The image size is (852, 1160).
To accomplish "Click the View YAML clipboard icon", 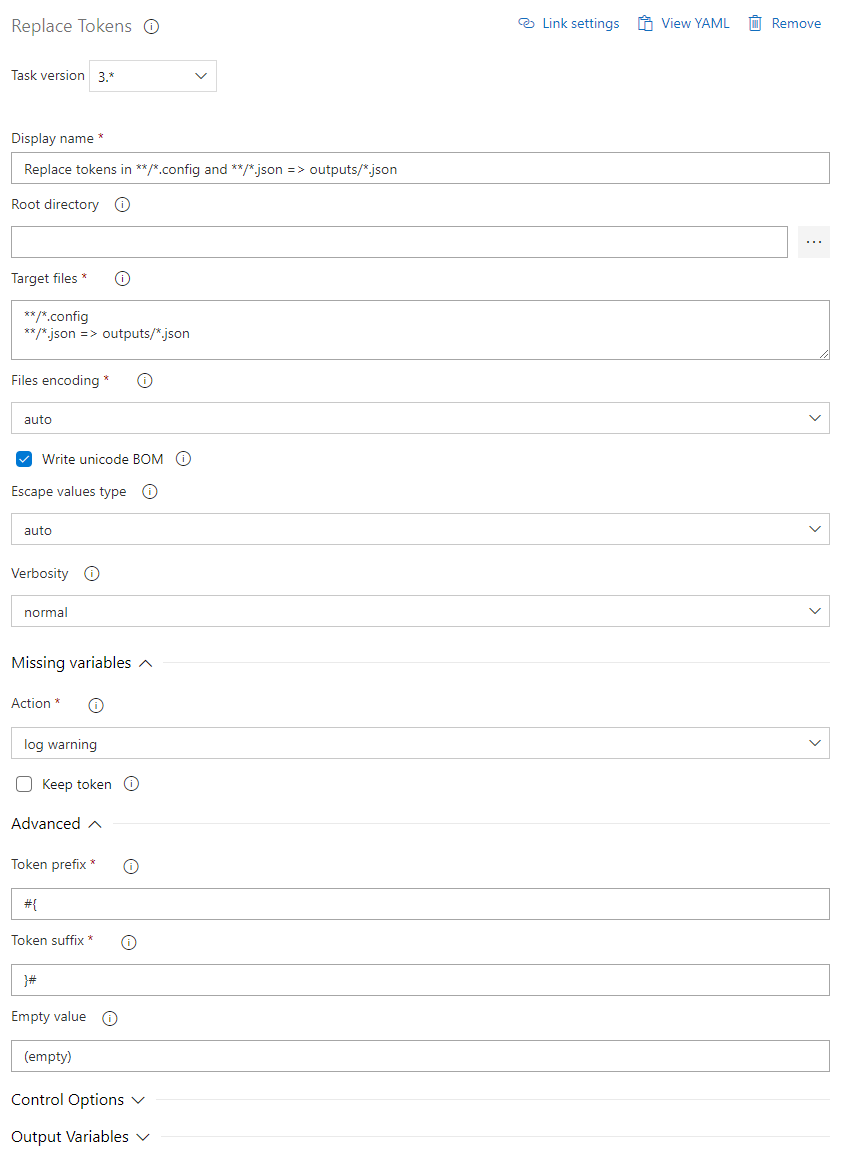I will pos(645,23).
